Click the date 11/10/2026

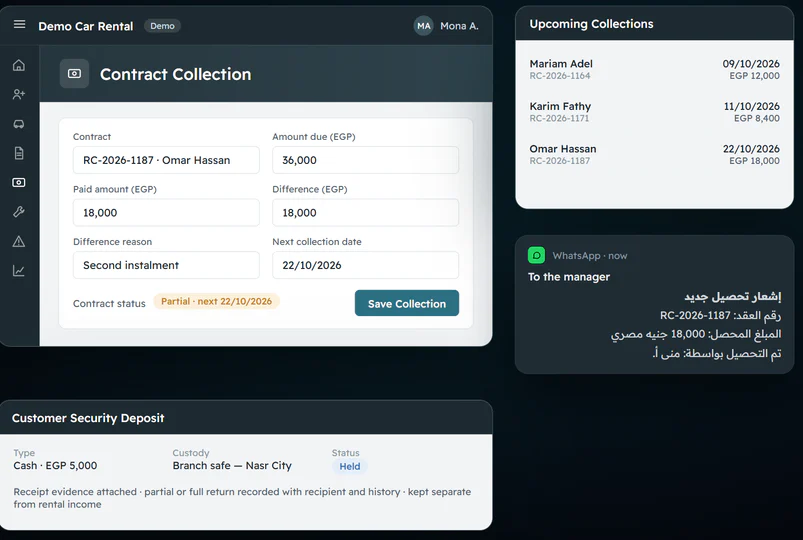point(751,106)
